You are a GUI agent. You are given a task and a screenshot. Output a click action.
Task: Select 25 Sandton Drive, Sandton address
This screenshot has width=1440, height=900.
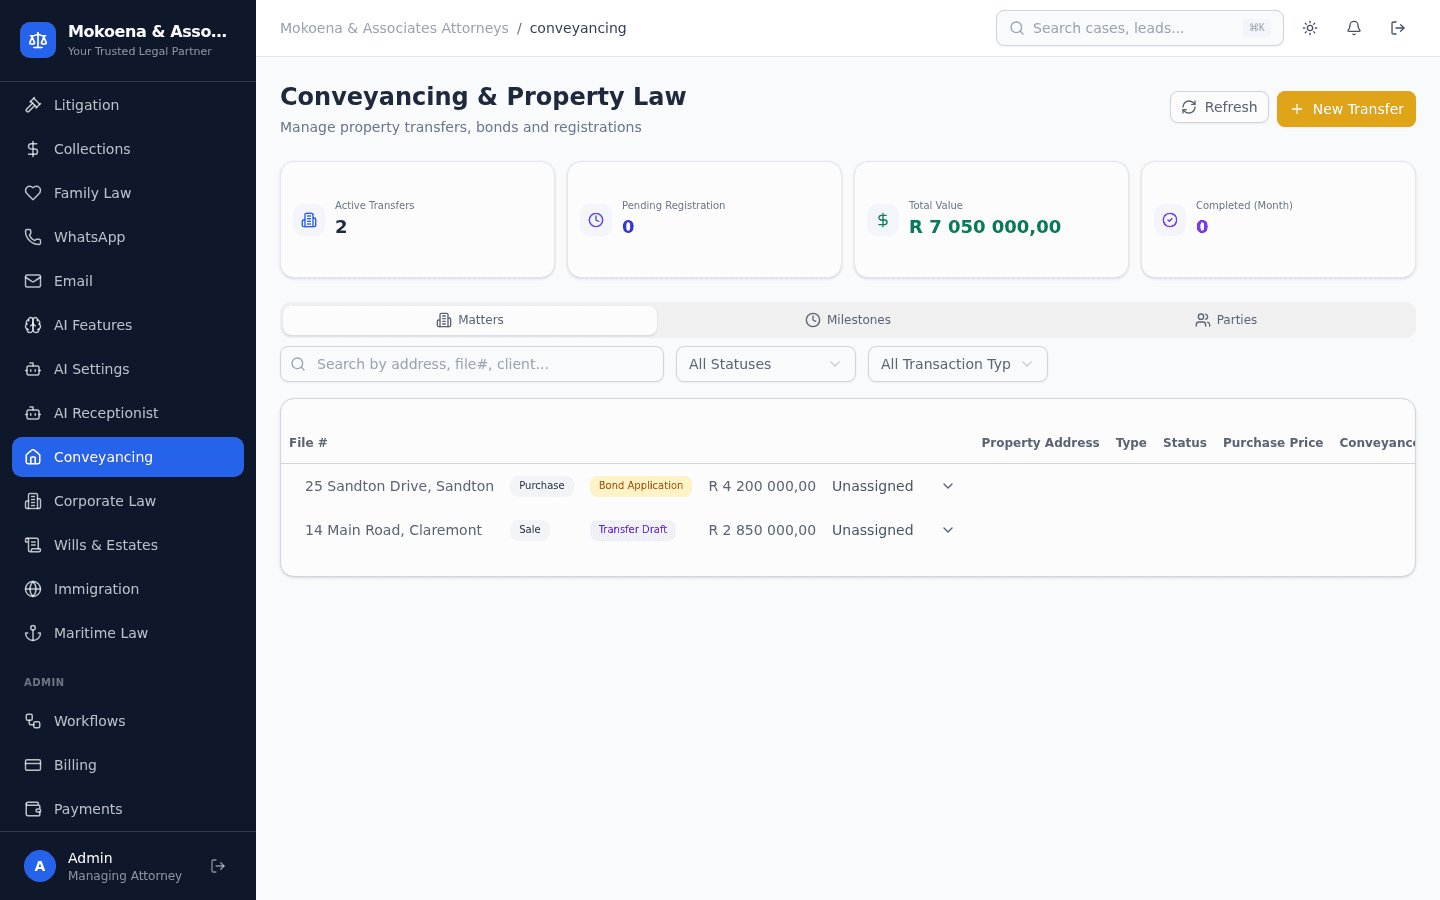[x=399, y=486]
